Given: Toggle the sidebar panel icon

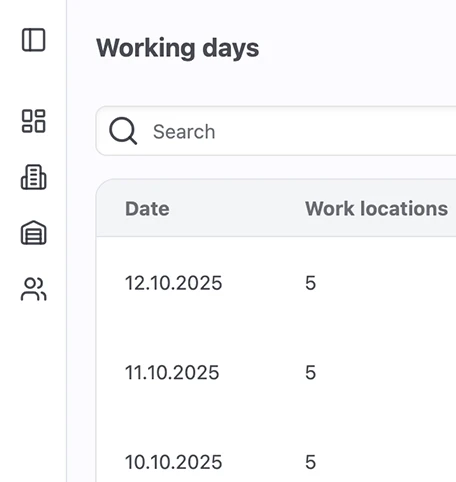Looking at the screenshot, I should 34,40.
